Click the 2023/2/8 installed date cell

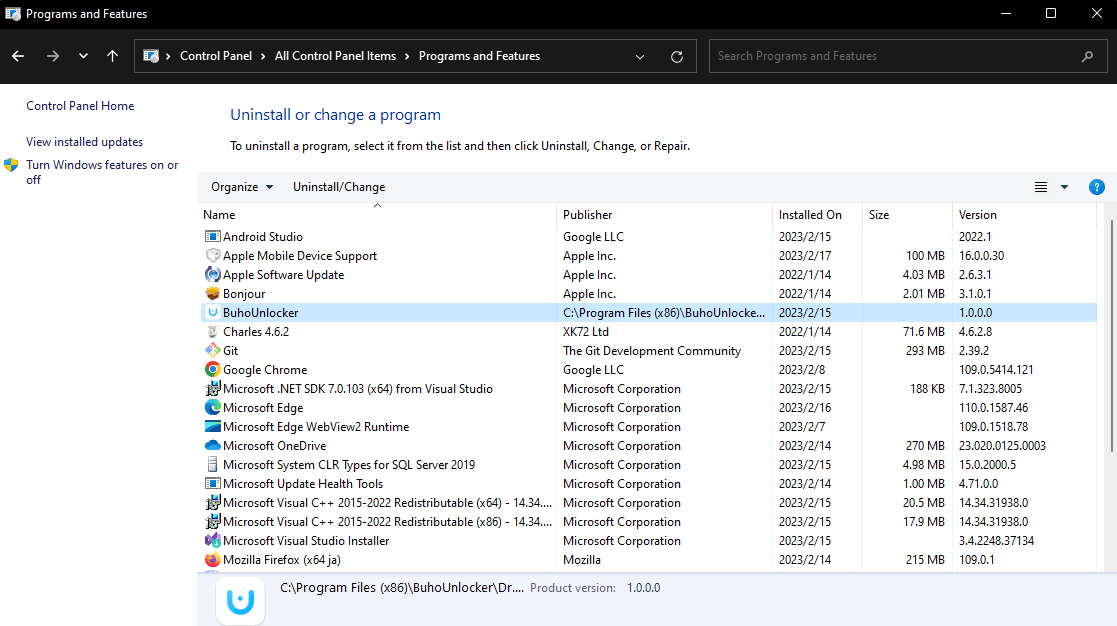pos(802,370)
